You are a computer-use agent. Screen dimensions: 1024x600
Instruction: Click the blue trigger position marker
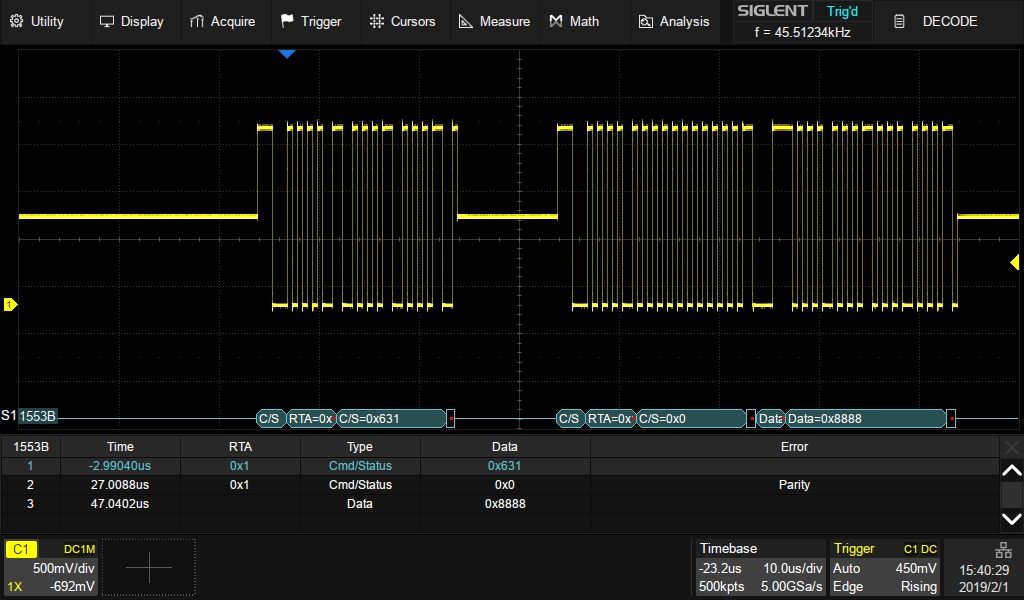[x=287, y=54]
